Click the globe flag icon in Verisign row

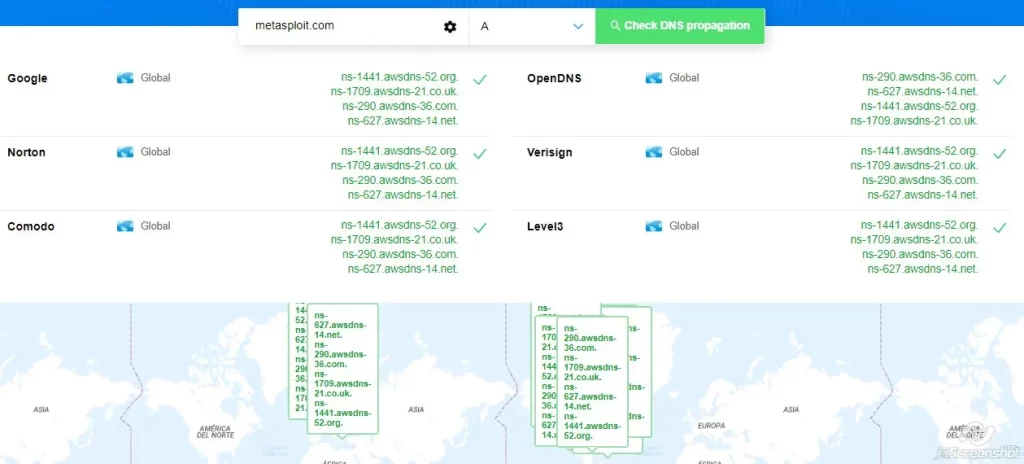654,152
